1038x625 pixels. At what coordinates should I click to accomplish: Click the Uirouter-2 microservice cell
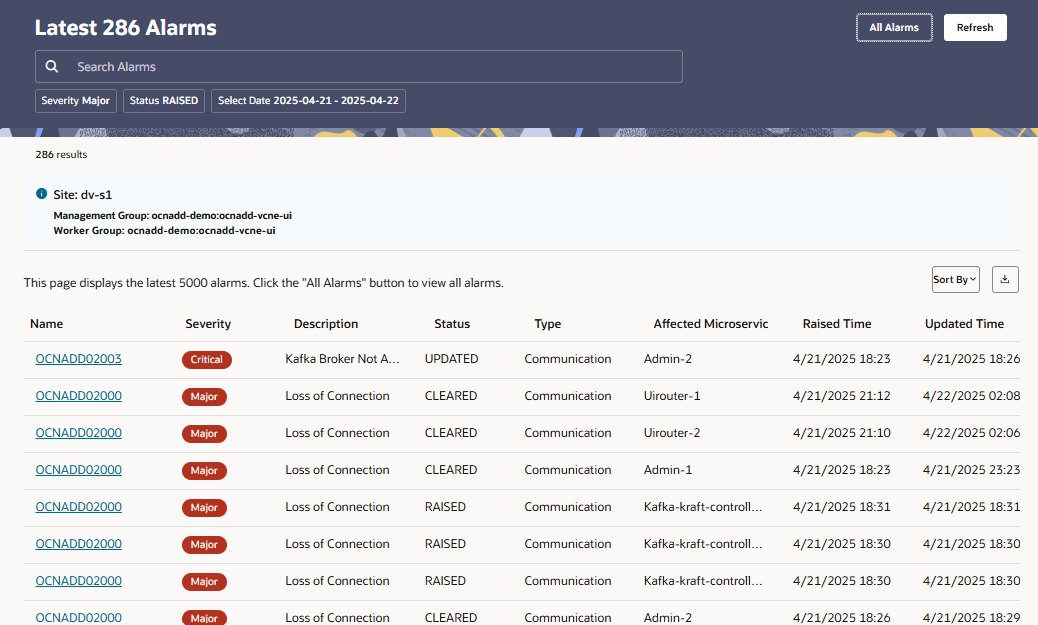pyautogui.click(x=672, y=433)
